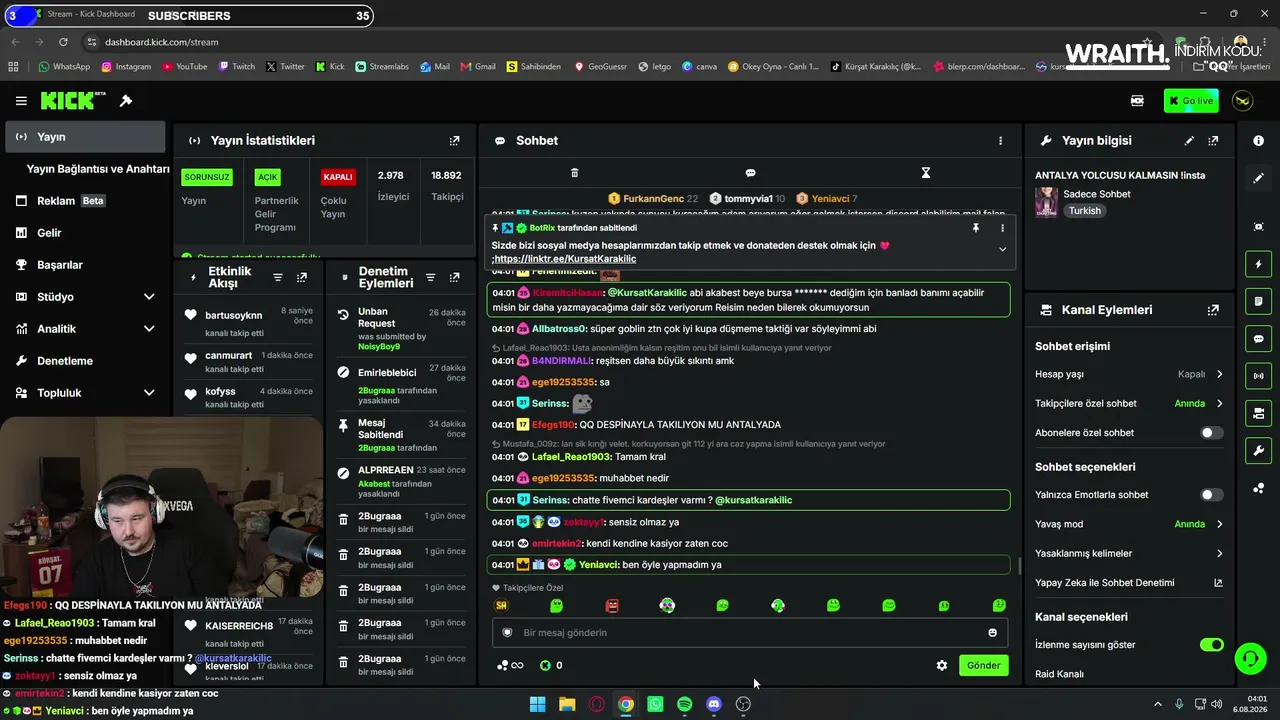
Task: Click the Windows Start button
Action: (537, 704)
